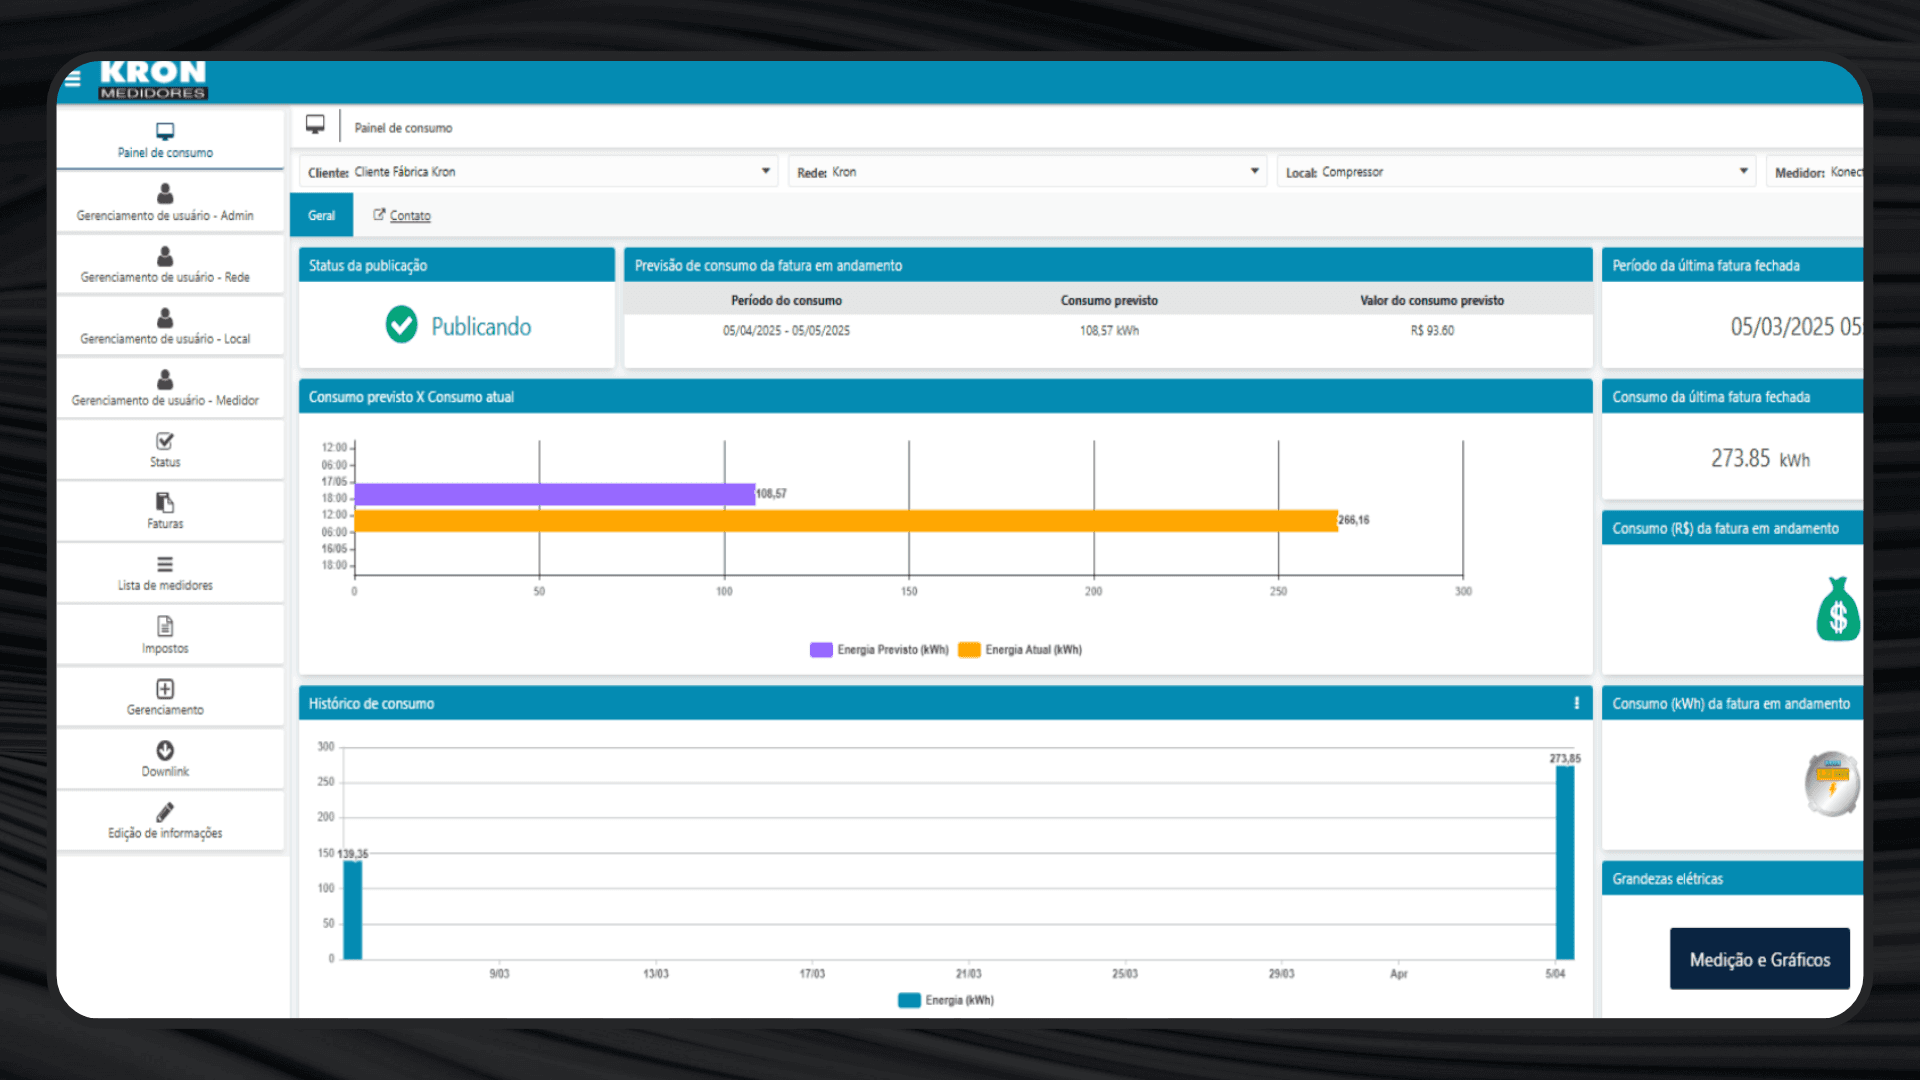
Task: Expand the Cliente dropdown
Action: [766, 172]
